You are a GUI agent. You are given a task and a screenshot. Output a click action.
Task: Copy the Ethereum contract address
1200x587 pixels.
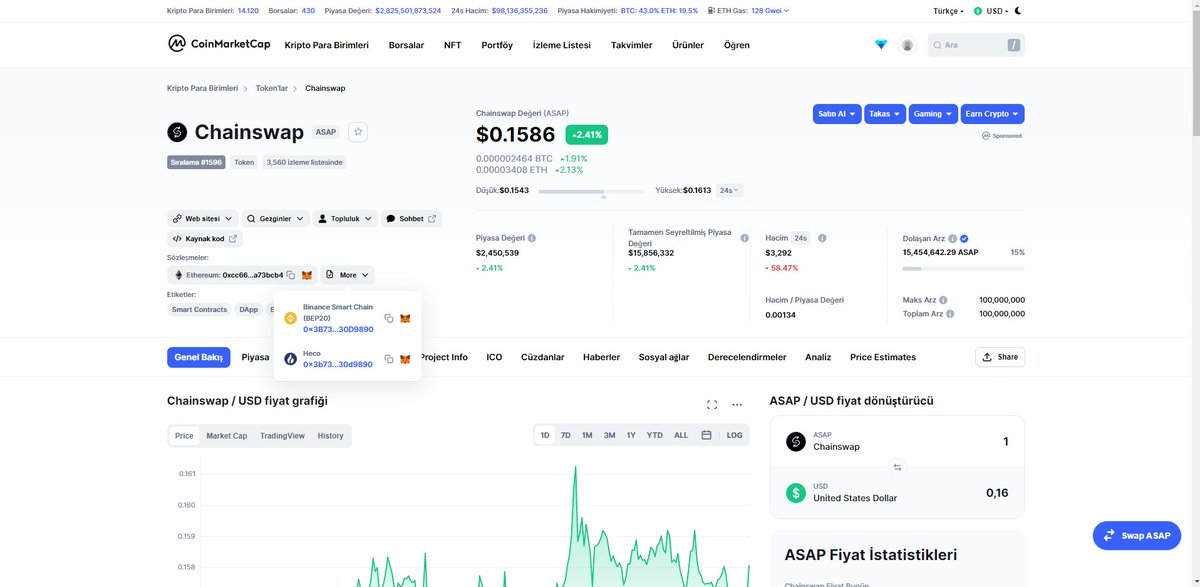point(291,275)
